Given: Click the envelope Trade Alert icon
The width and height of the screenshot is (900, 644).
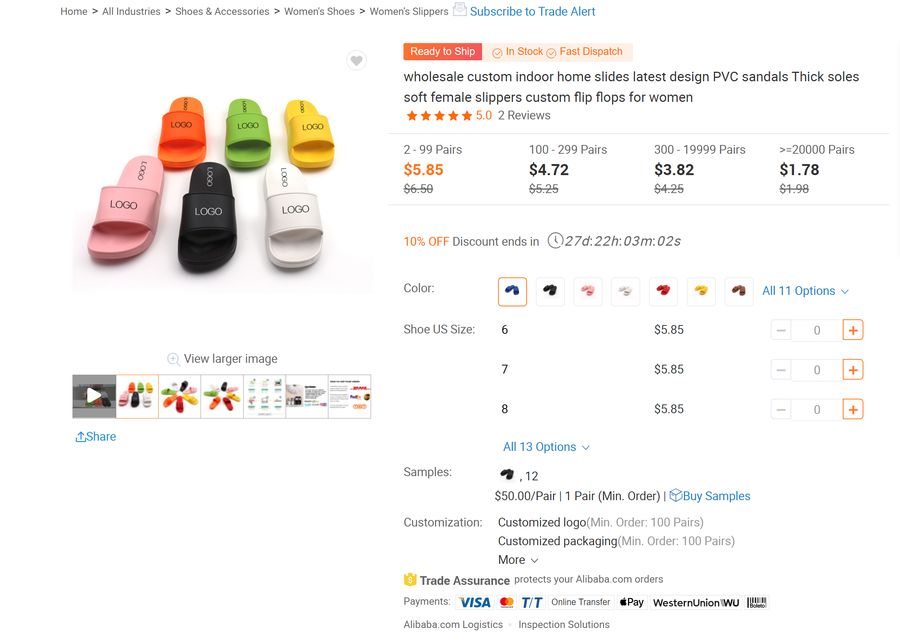Looking at the screenshot, I should click(460, 9).
